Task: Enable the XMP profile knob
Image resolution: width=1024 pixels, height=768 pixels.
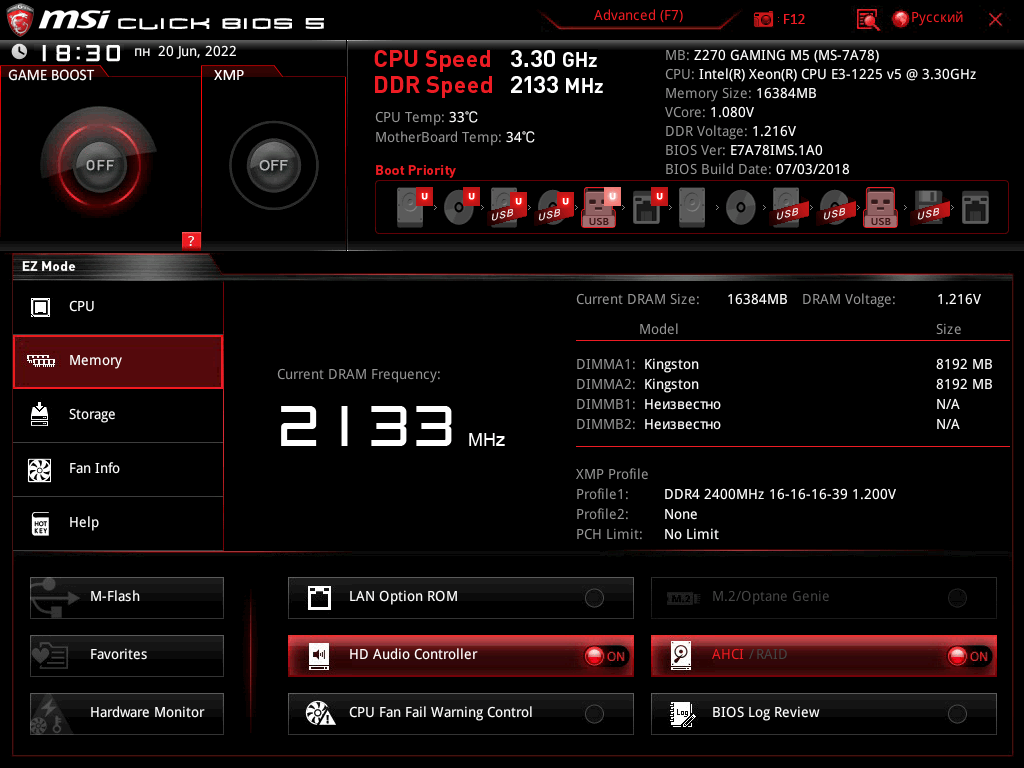Action: tap(274, 165)
